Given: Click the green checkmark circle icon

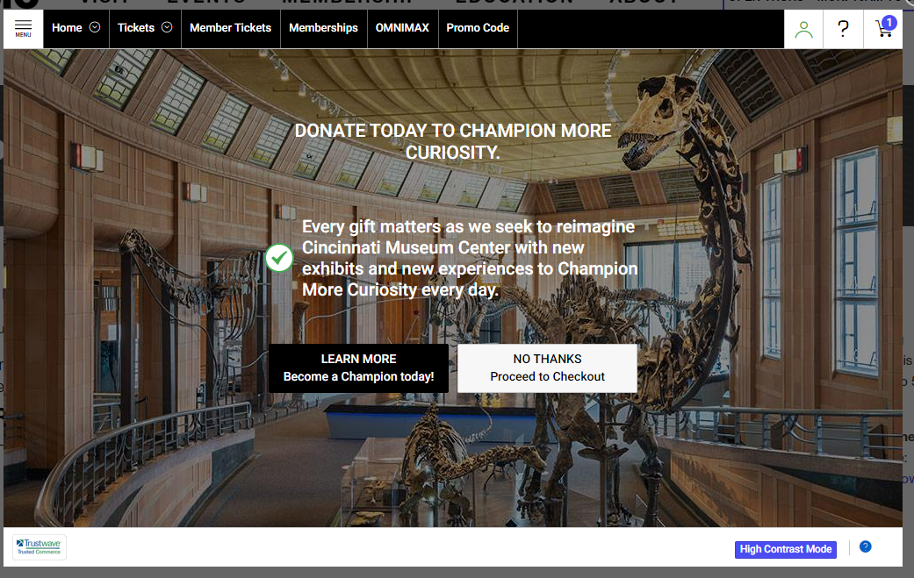Looking at the screenshot, I should point(279,258).
